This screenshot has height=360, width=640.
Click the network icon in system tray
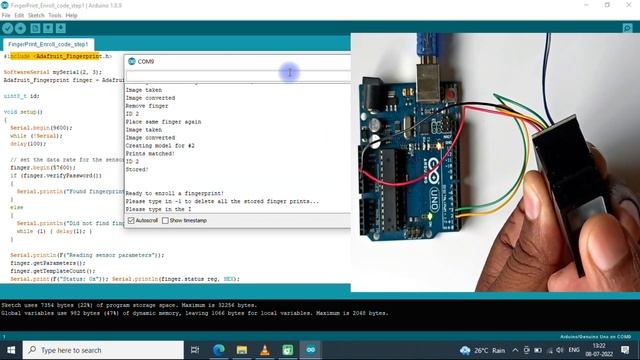(549, 350)
